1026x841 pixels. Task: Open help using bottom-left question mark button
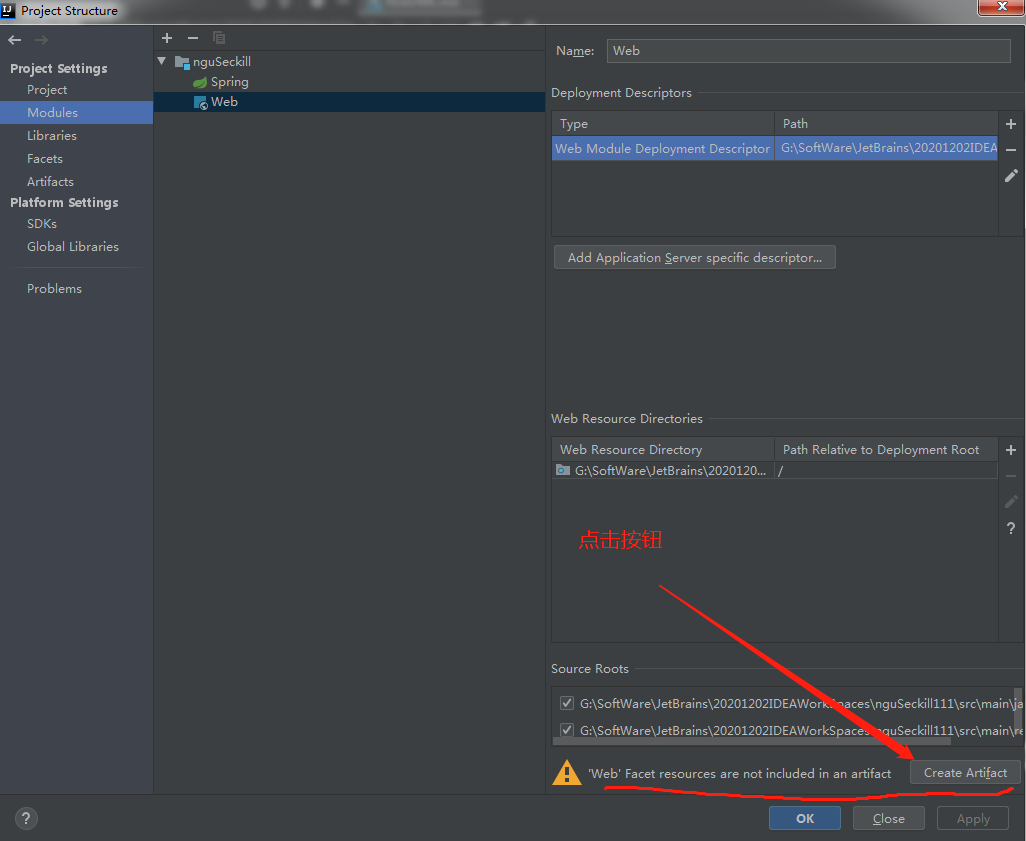pos(26,818)
